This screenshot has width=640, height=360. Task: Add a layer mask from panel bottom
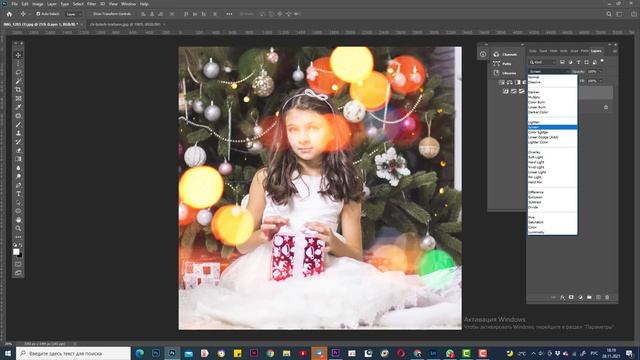(571, 298)
